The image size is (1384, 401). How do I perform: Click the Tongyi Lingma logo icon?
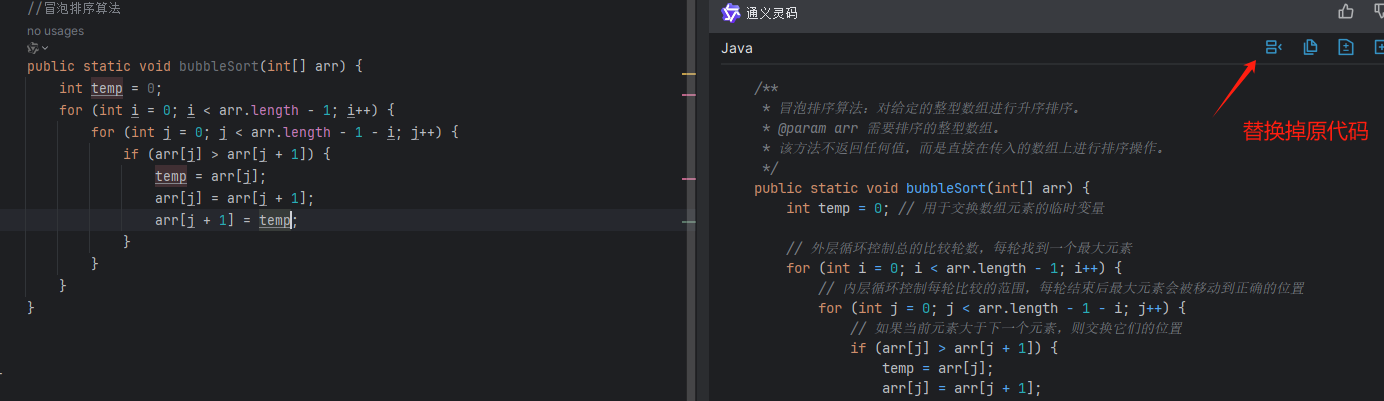pos(731,13)
